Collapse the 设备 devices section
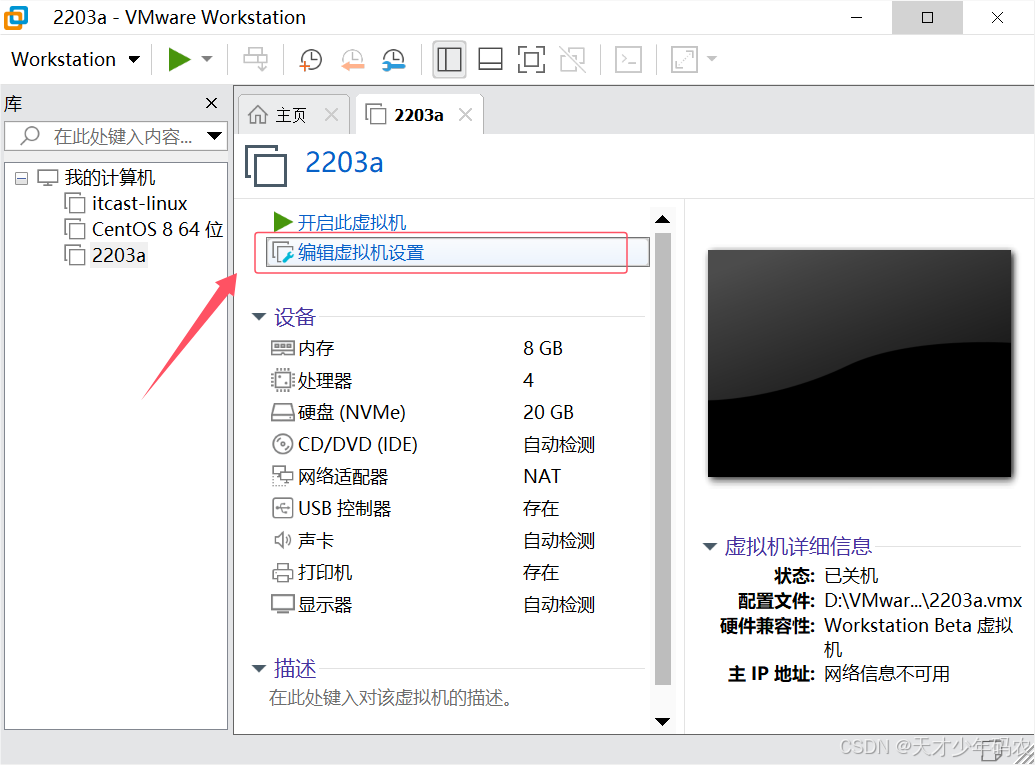This screenshot has height=765, width=1035. [259, 317]
